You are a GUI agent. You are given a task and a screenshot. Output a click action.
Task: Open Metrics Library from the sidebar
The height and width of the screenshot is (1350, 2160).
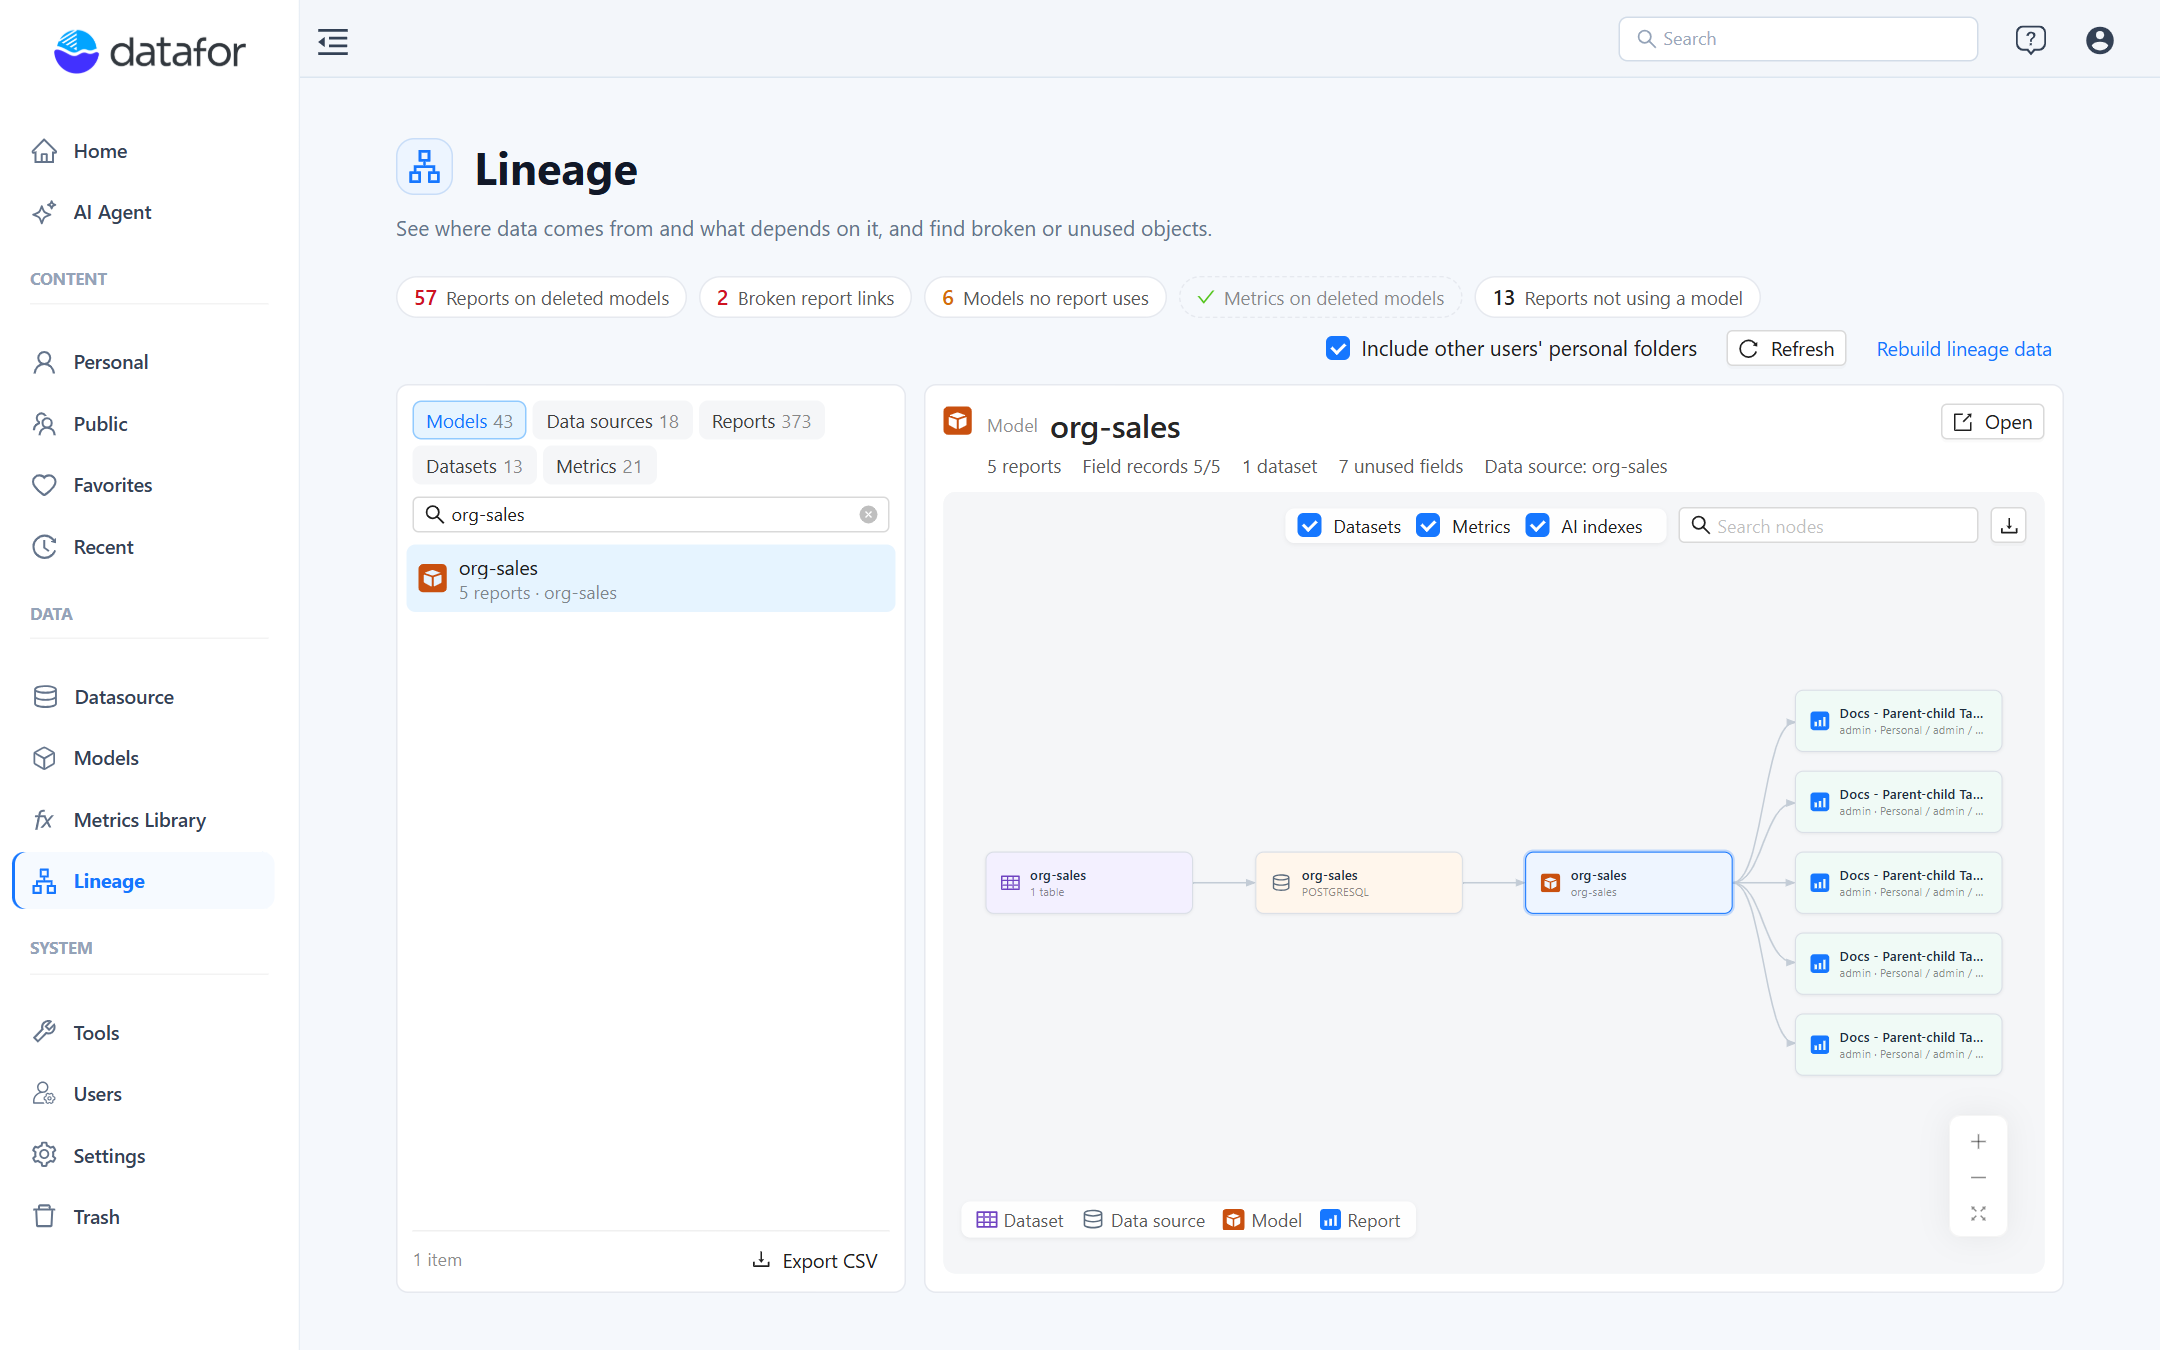point(143,820)
